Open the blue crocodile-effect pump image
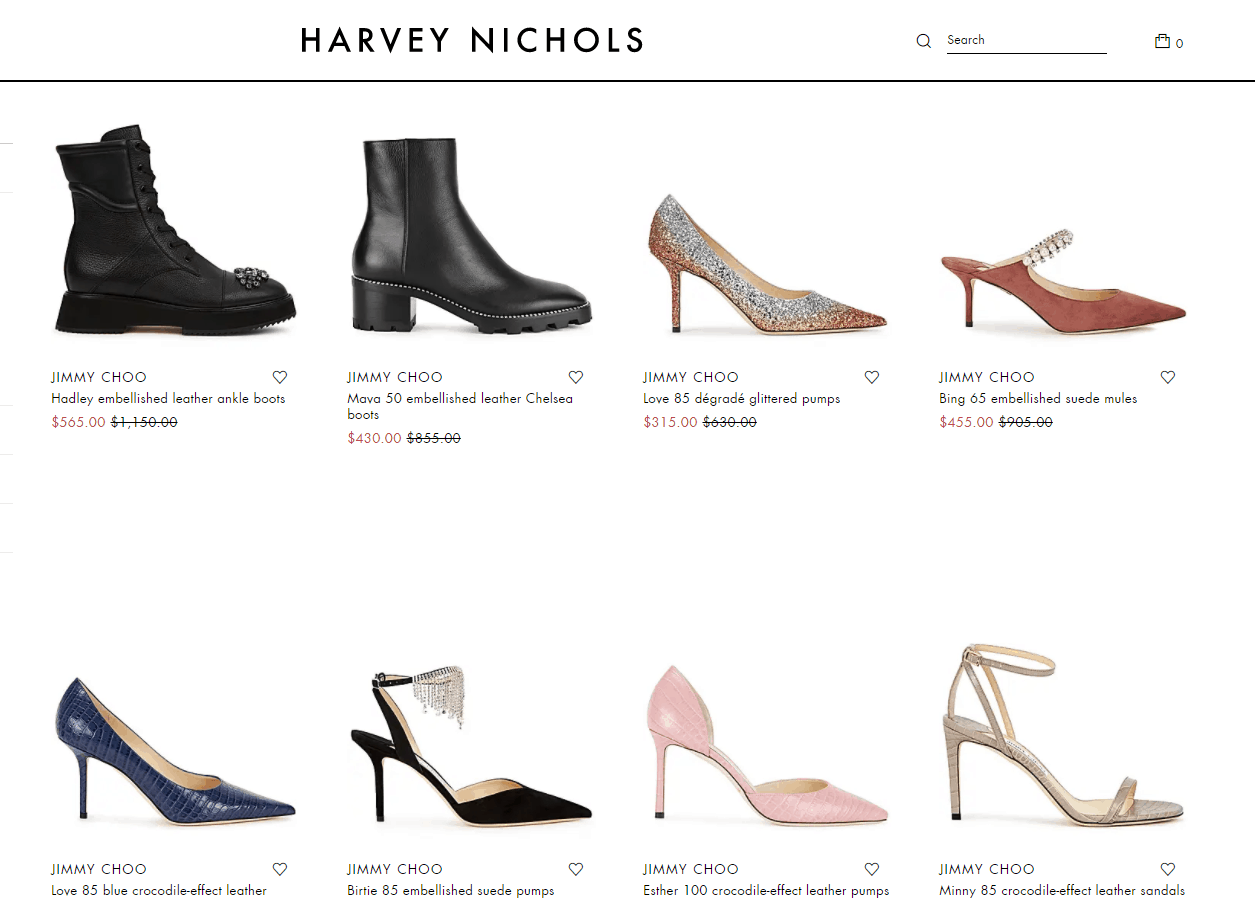Viewport: 1255px width, 902px height. (x=174, y=750)
